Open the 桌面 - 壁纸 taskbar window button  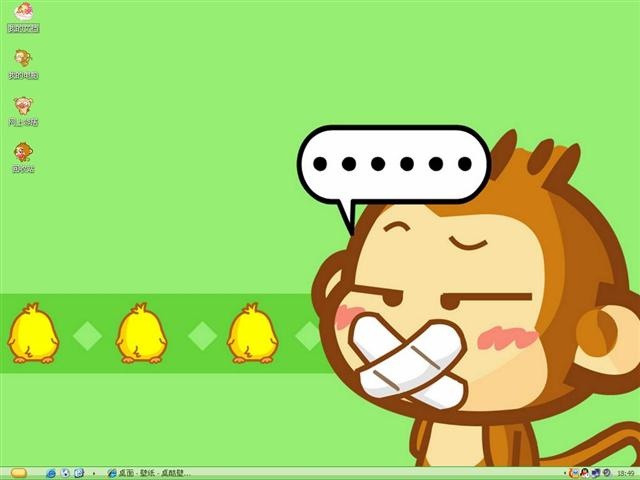[149, 473]
